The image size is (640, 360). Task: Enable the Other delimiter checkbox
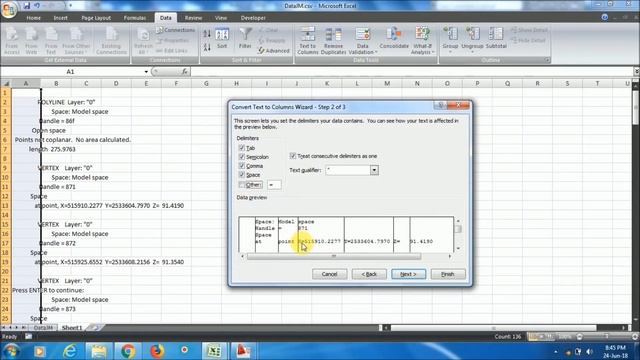point(242,184)
